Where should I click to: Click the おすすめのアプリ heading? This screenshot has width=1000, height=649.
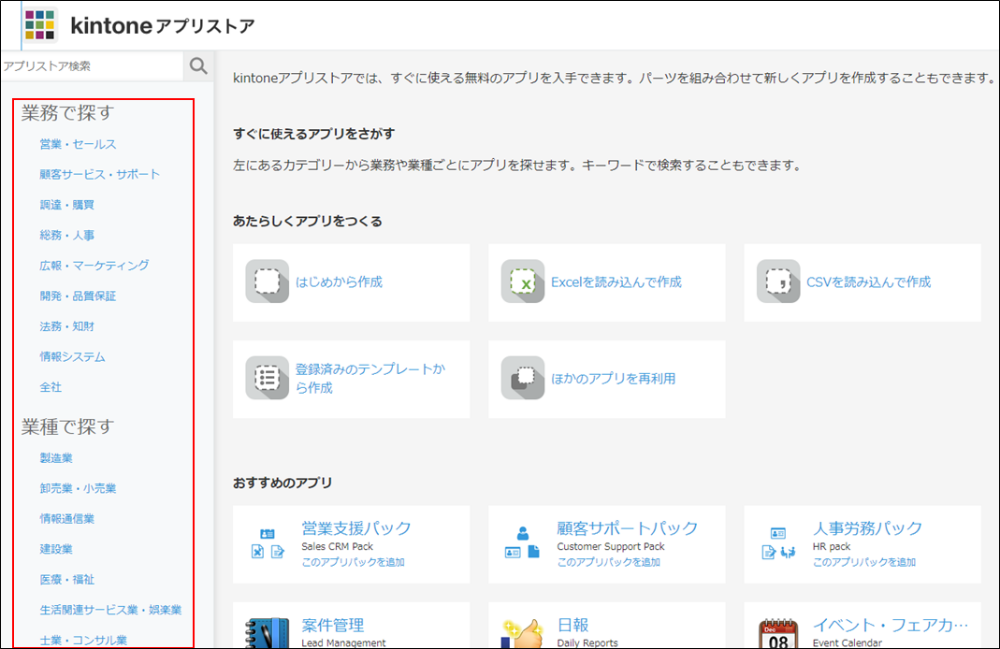pos(283,483)
